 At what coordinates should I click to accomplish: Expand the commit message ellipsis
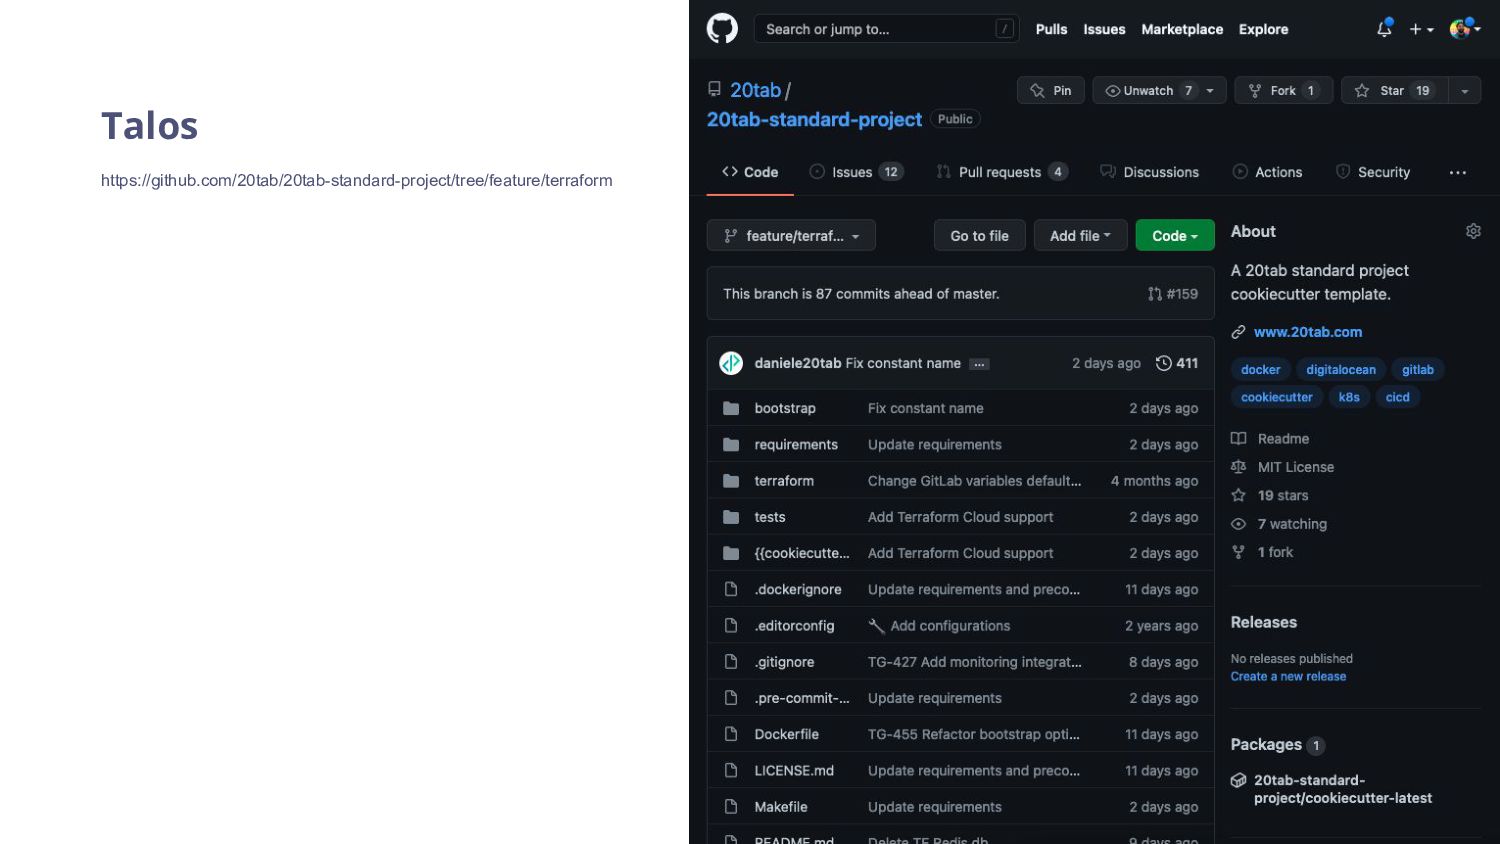point(979,364)
